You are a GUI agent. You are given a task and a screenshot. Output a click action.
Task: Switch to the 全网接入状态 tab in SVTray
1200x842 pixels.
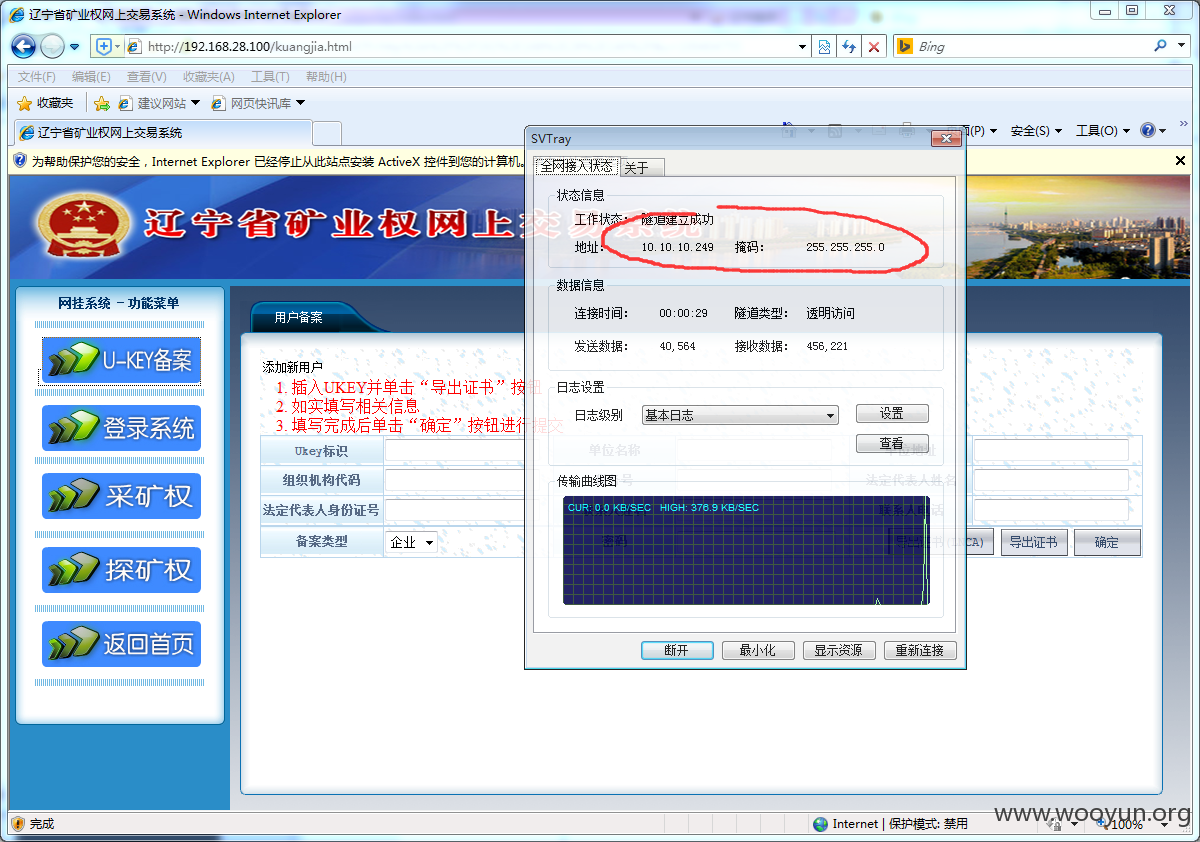pyautogui.click(x=575, y=166)
